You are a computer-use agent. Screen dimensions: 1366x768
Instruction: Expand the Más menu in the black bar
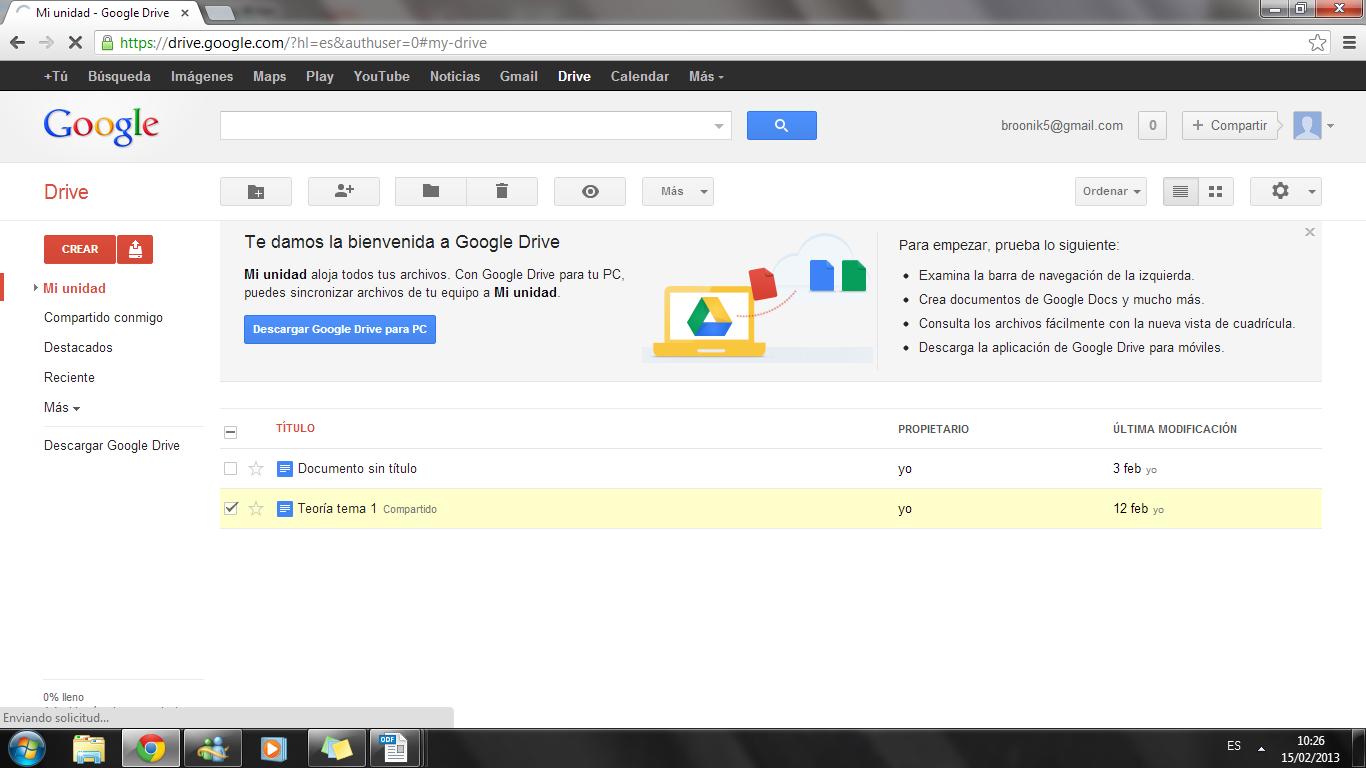pos(706,76)
